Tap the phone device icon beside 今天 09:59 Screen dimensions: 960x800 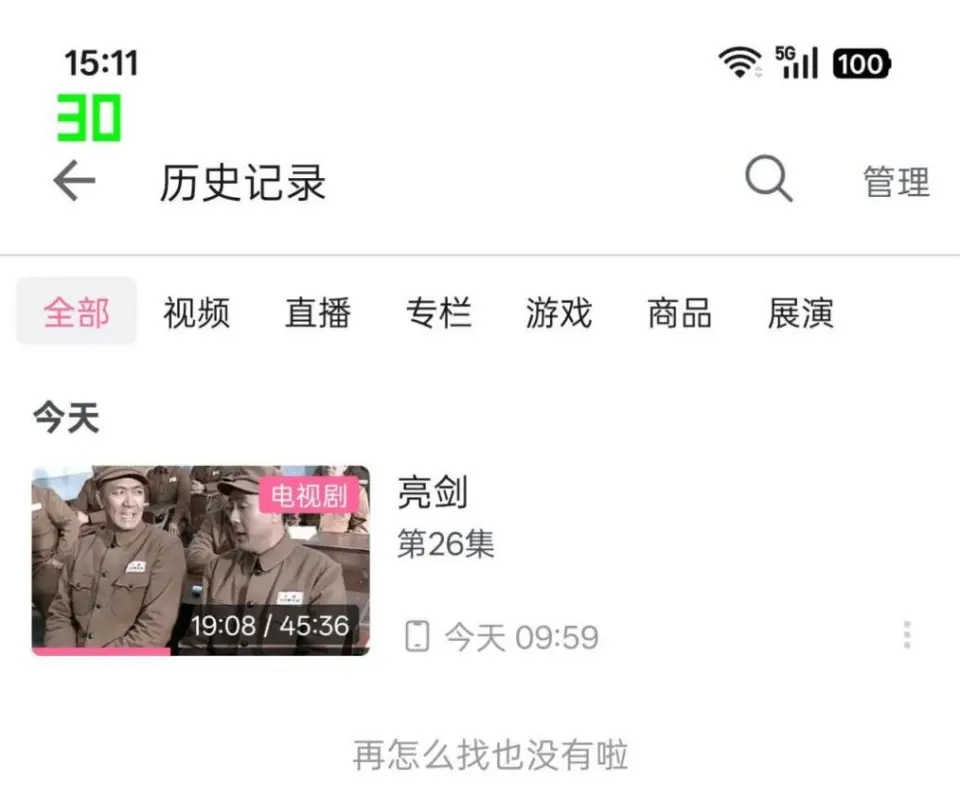click(418, 636)
